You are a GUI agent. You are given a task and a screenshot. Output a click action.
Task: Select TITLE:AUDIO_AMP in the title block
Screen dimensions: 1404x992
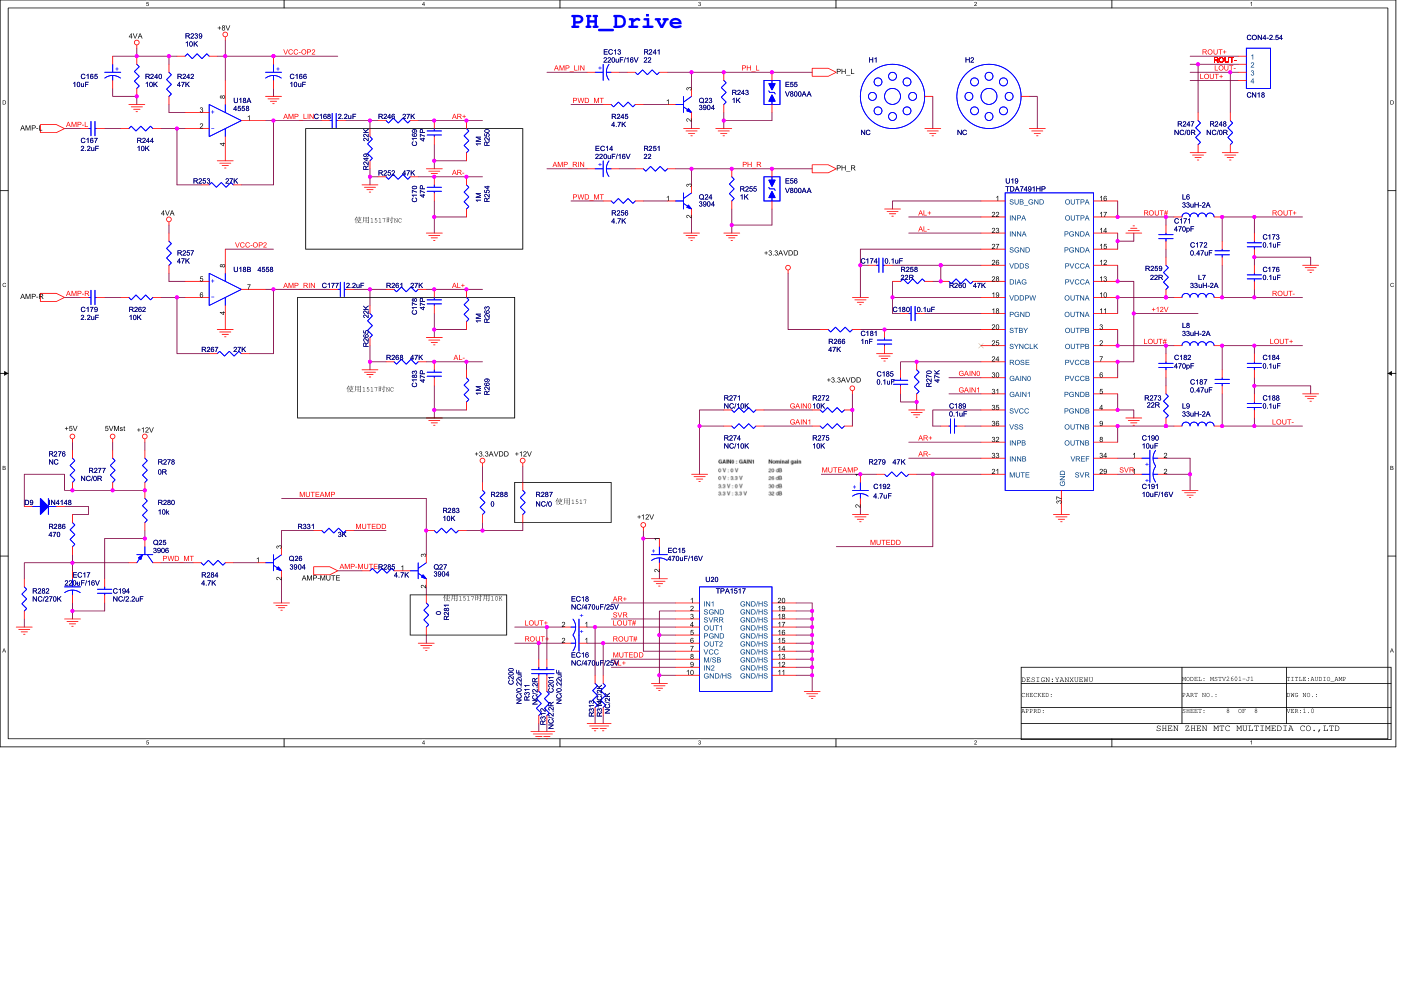(1316, 679)
